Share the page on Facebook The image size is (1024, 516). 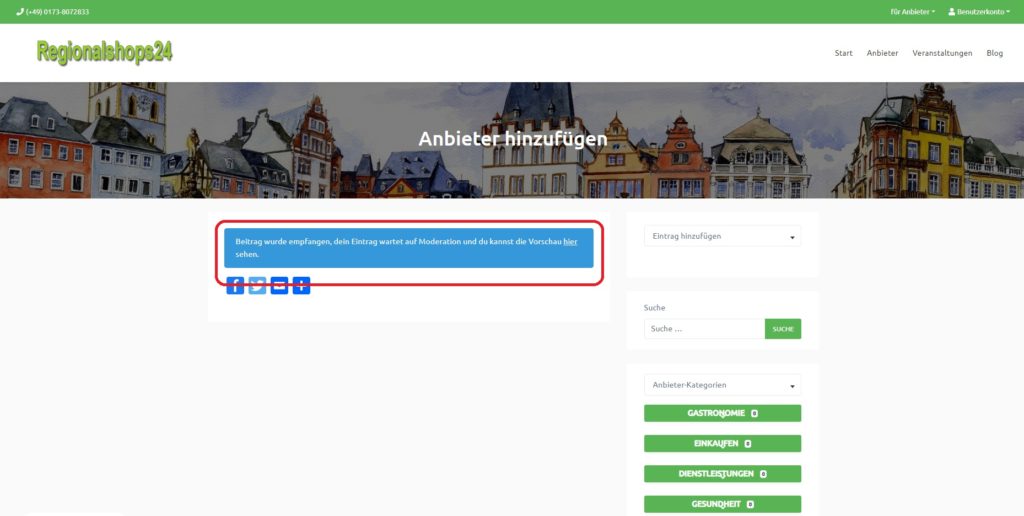pyautogui.click(x=235, y=286)
